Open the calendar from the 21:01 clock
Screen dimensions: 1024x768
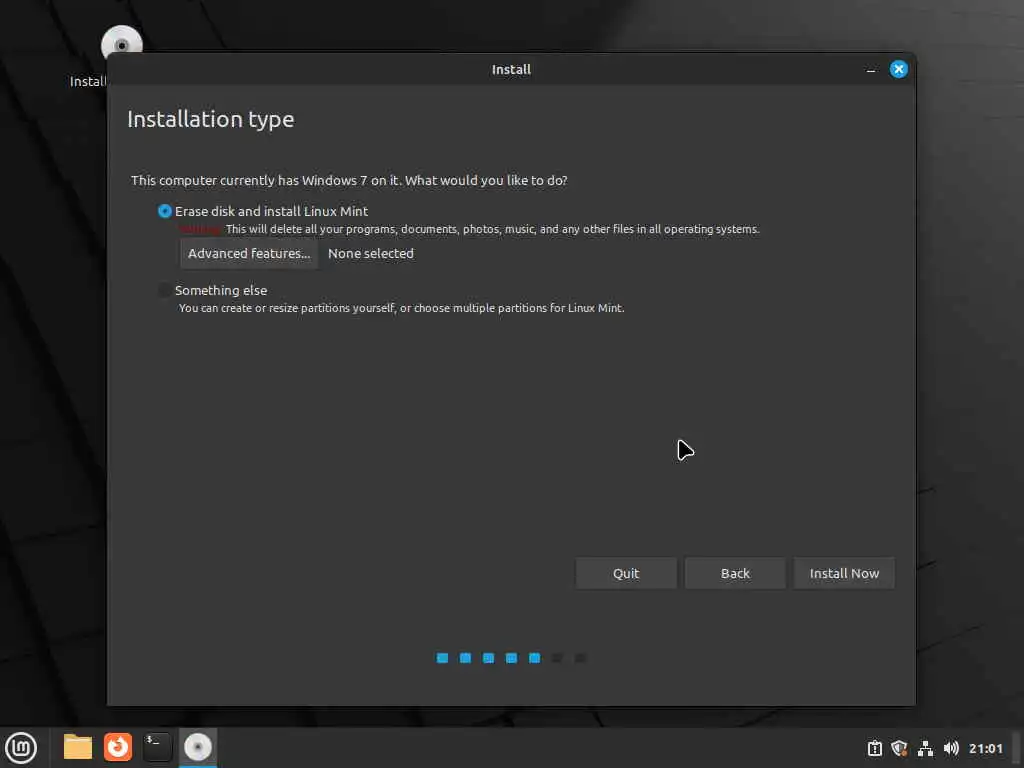point(985,748)
